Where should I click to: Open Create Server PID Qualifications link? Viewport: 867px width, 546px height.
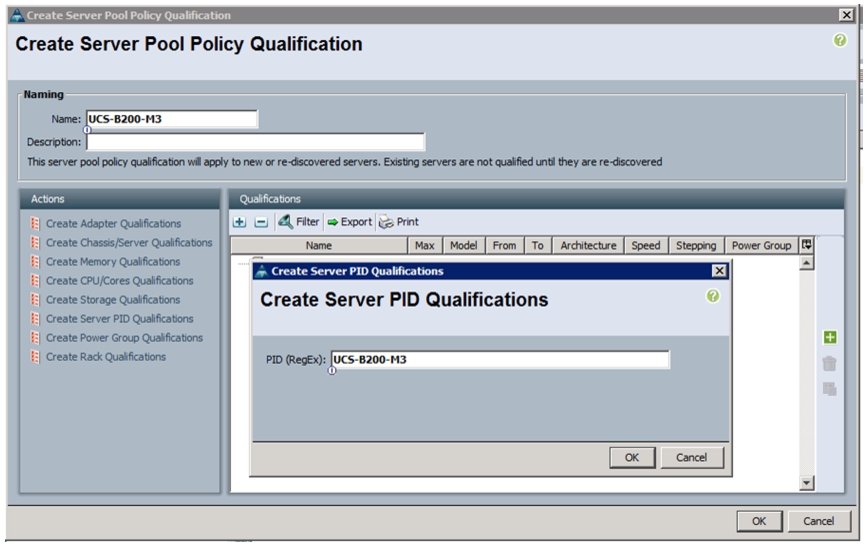pyautogui.click(x=119, y=319)
